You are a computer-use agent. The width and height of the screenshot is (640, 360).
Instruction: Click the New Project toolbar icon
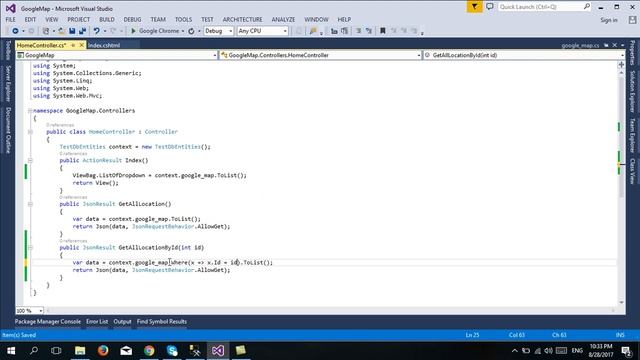[46, 31]
